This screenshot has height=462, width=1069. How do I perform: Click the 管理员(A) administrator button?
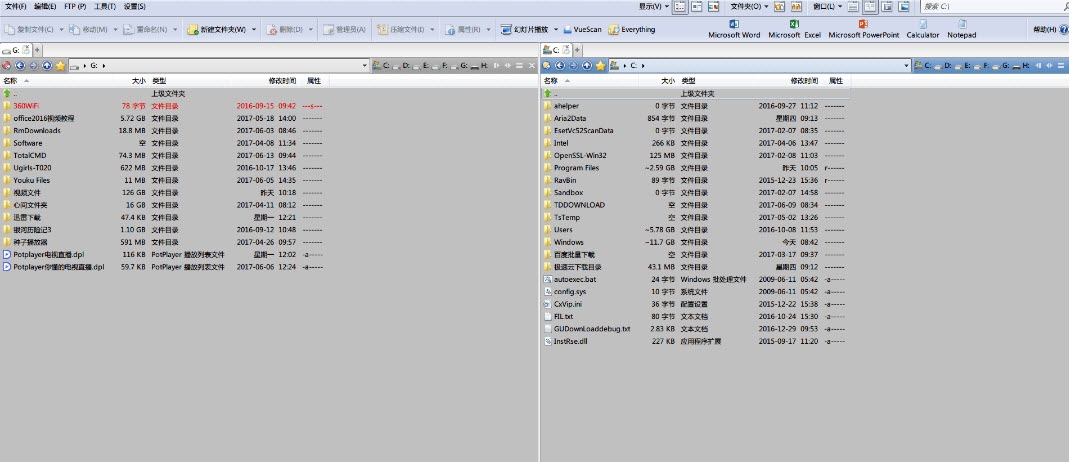344,30
